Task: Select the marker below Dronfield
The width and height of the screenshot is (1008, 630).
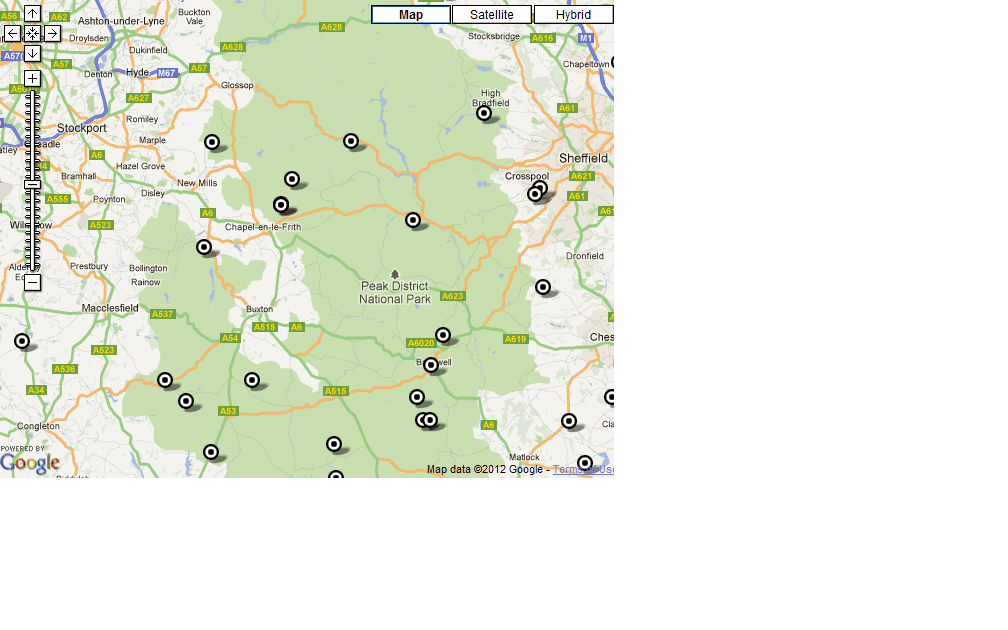Action: pyautogui.click(x=543, y=287)
